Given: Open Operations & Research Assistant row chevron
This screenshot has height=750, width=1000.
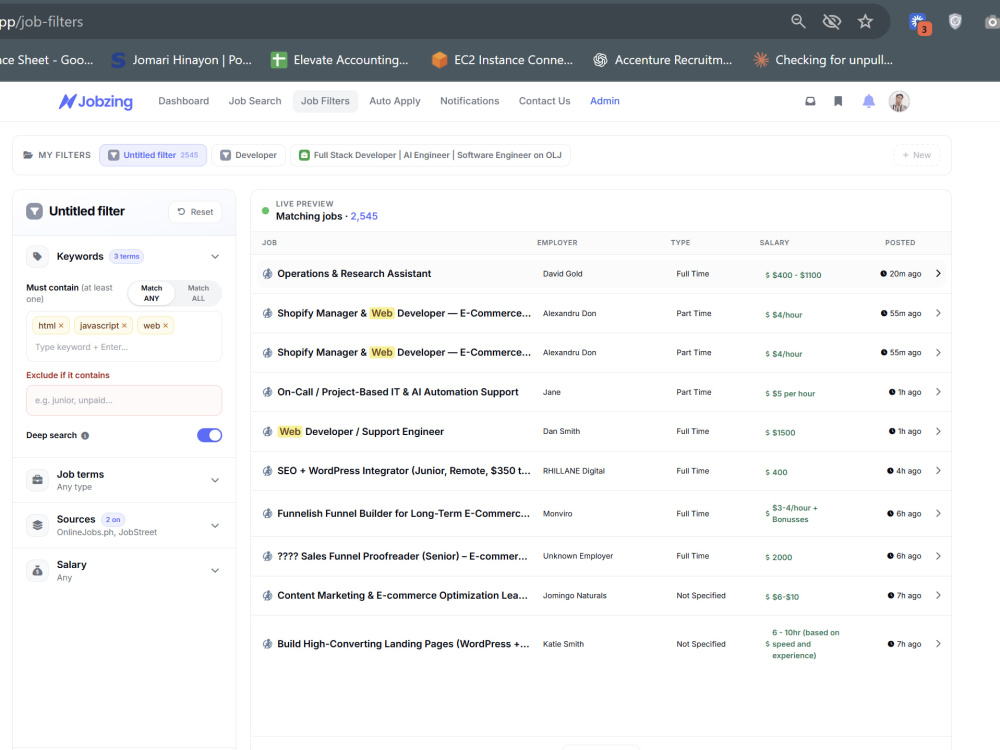Looking at the screenshot, I should 938,274.
